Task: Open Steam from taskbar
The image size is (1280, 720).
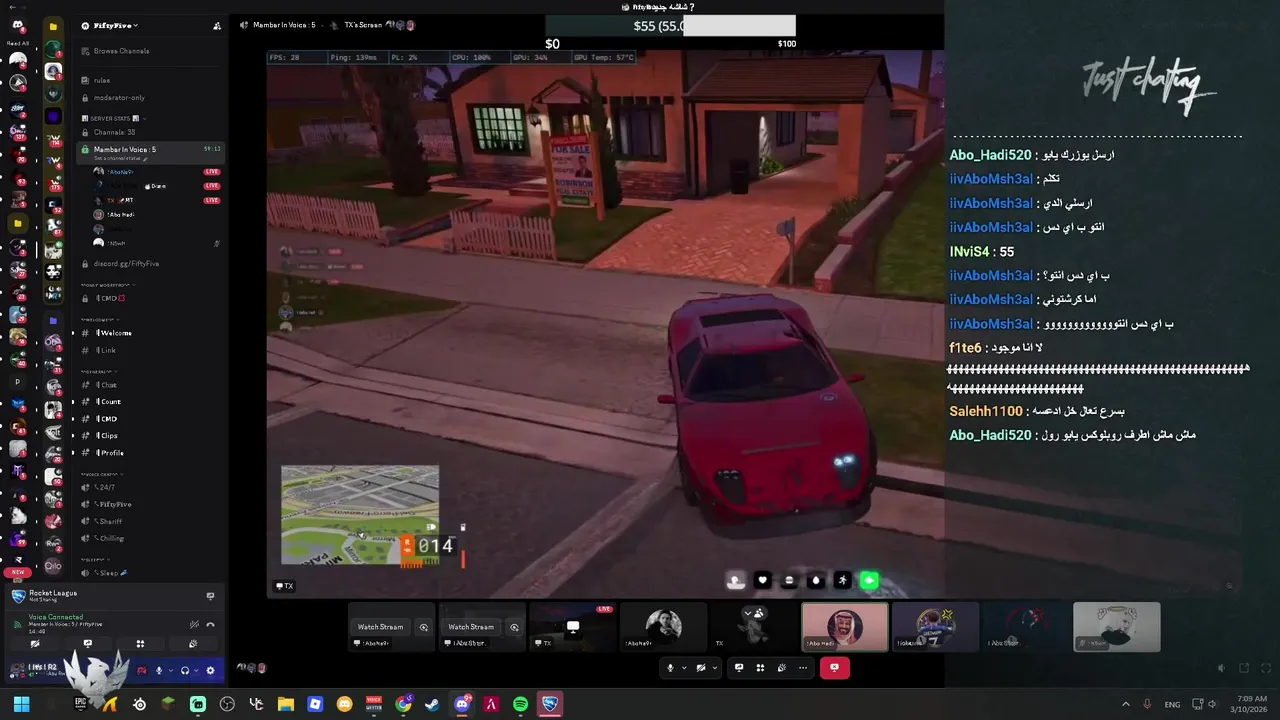Action: click(x=432, y=704)
